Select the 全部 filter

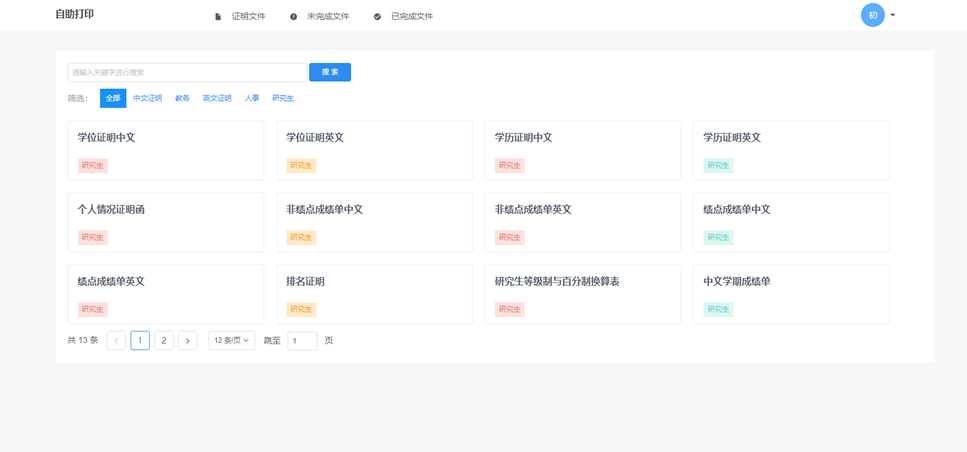point(113,99)
